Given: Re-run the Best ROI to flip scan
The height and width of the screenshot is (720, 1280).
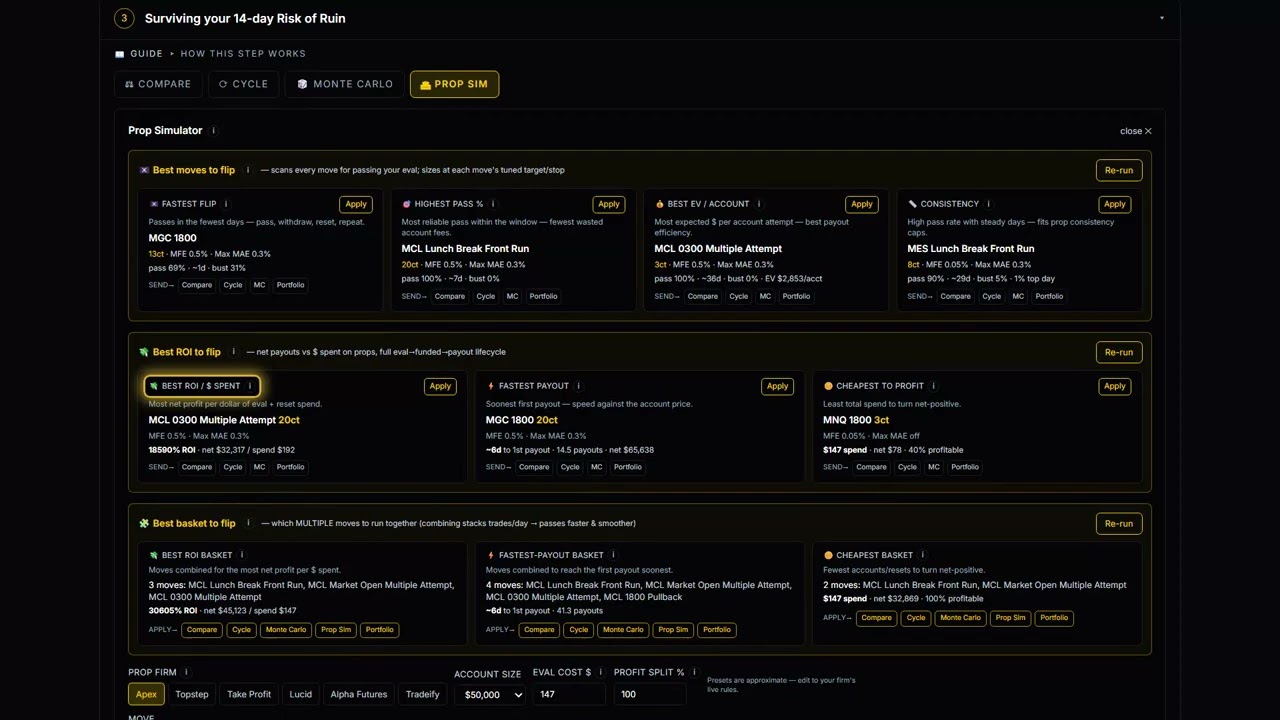Looking at the screenshot, I should pyautogui.click(x=1119, y=352).
